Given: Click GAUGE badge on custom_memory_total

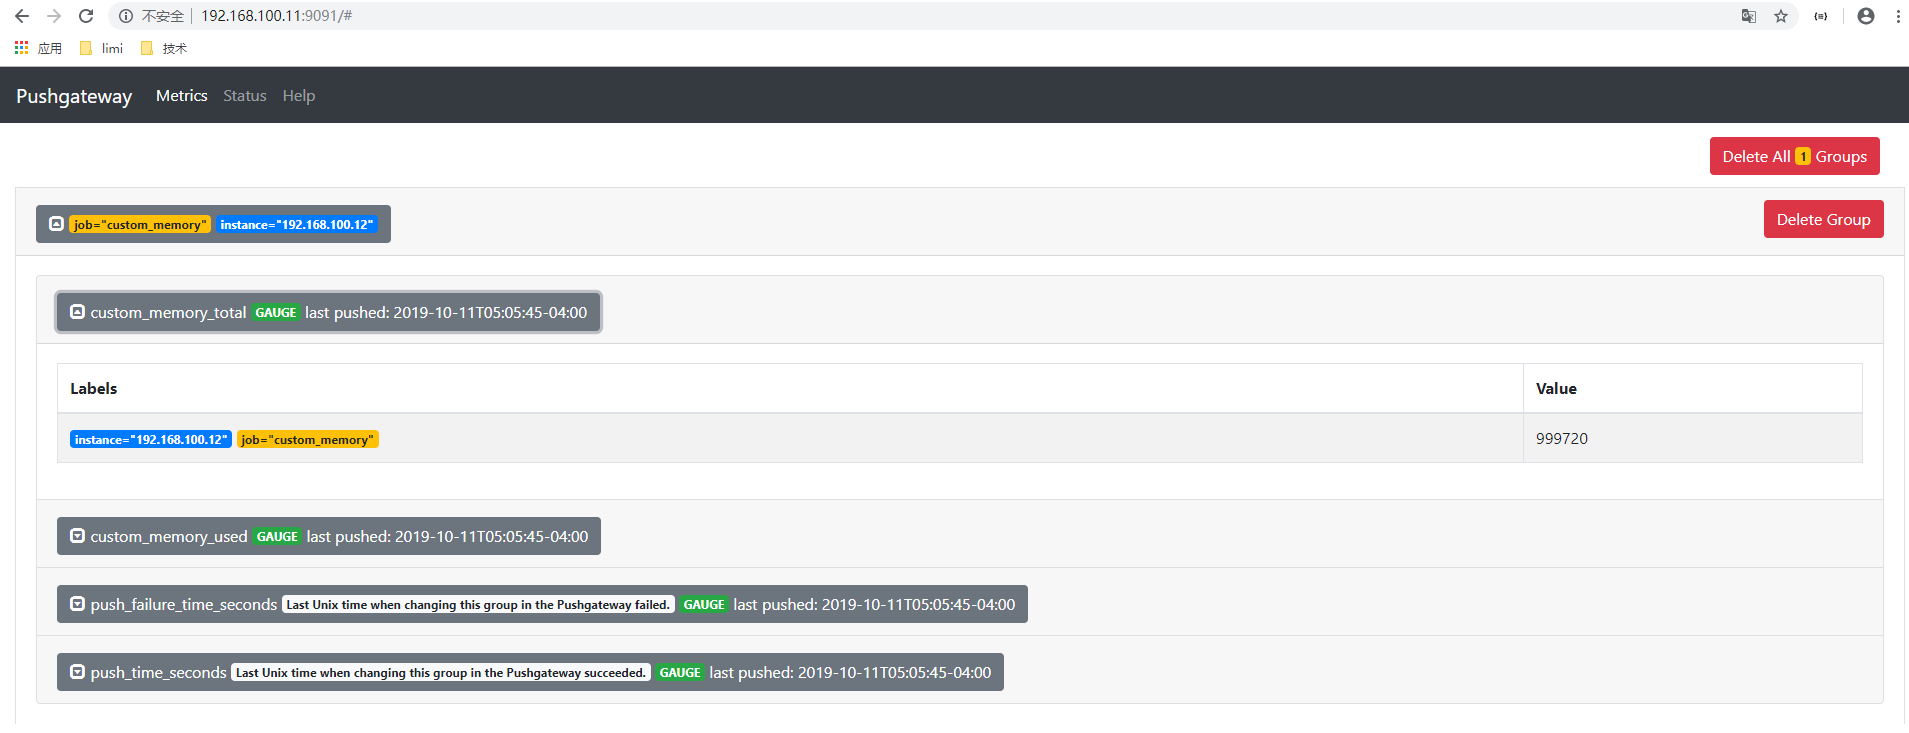Looking at the screenshot, I should [x=276, y=313].
